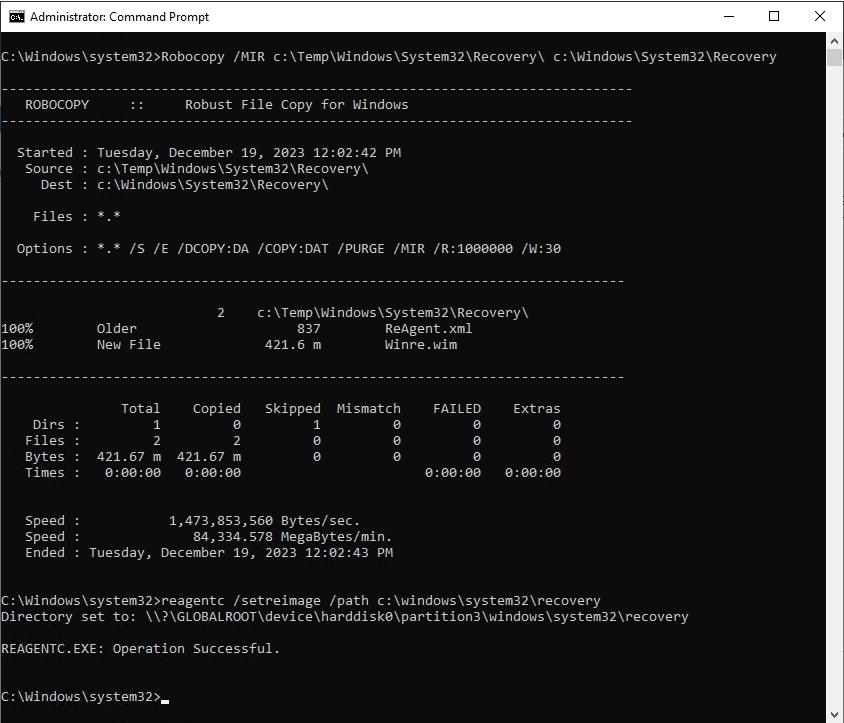
Task: Open the Command Prompt system menu icon
Action: pos(17,17)
